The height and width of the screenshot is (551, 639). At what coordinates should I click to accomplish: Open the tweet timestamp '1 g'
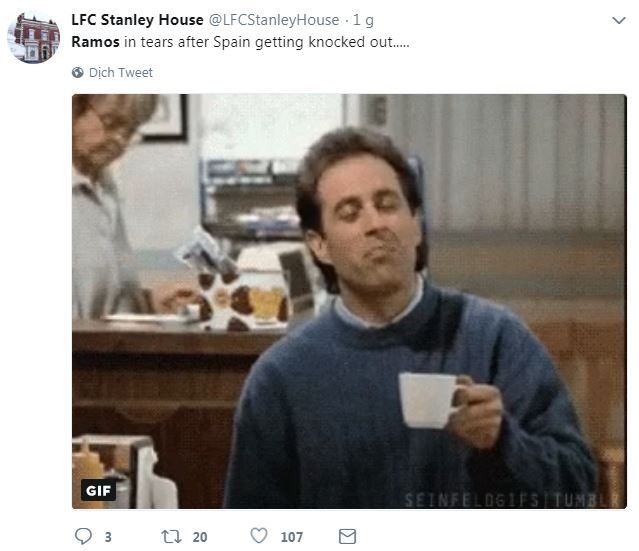[x=363, y=20]
